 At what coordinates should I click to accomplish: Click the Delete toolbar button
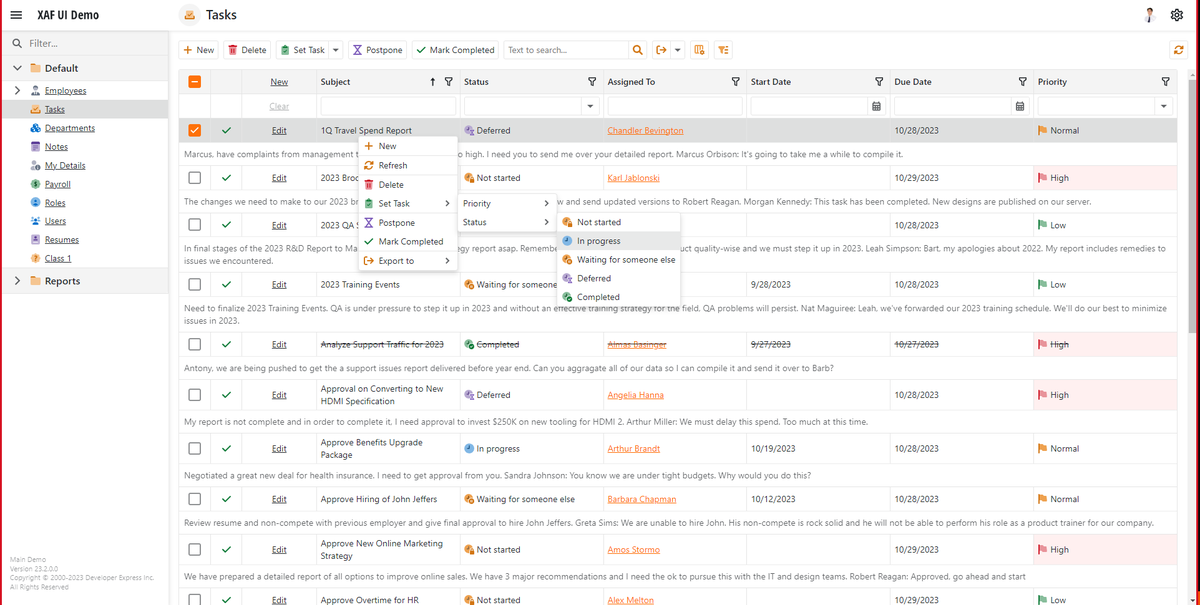tap(247, 50)
